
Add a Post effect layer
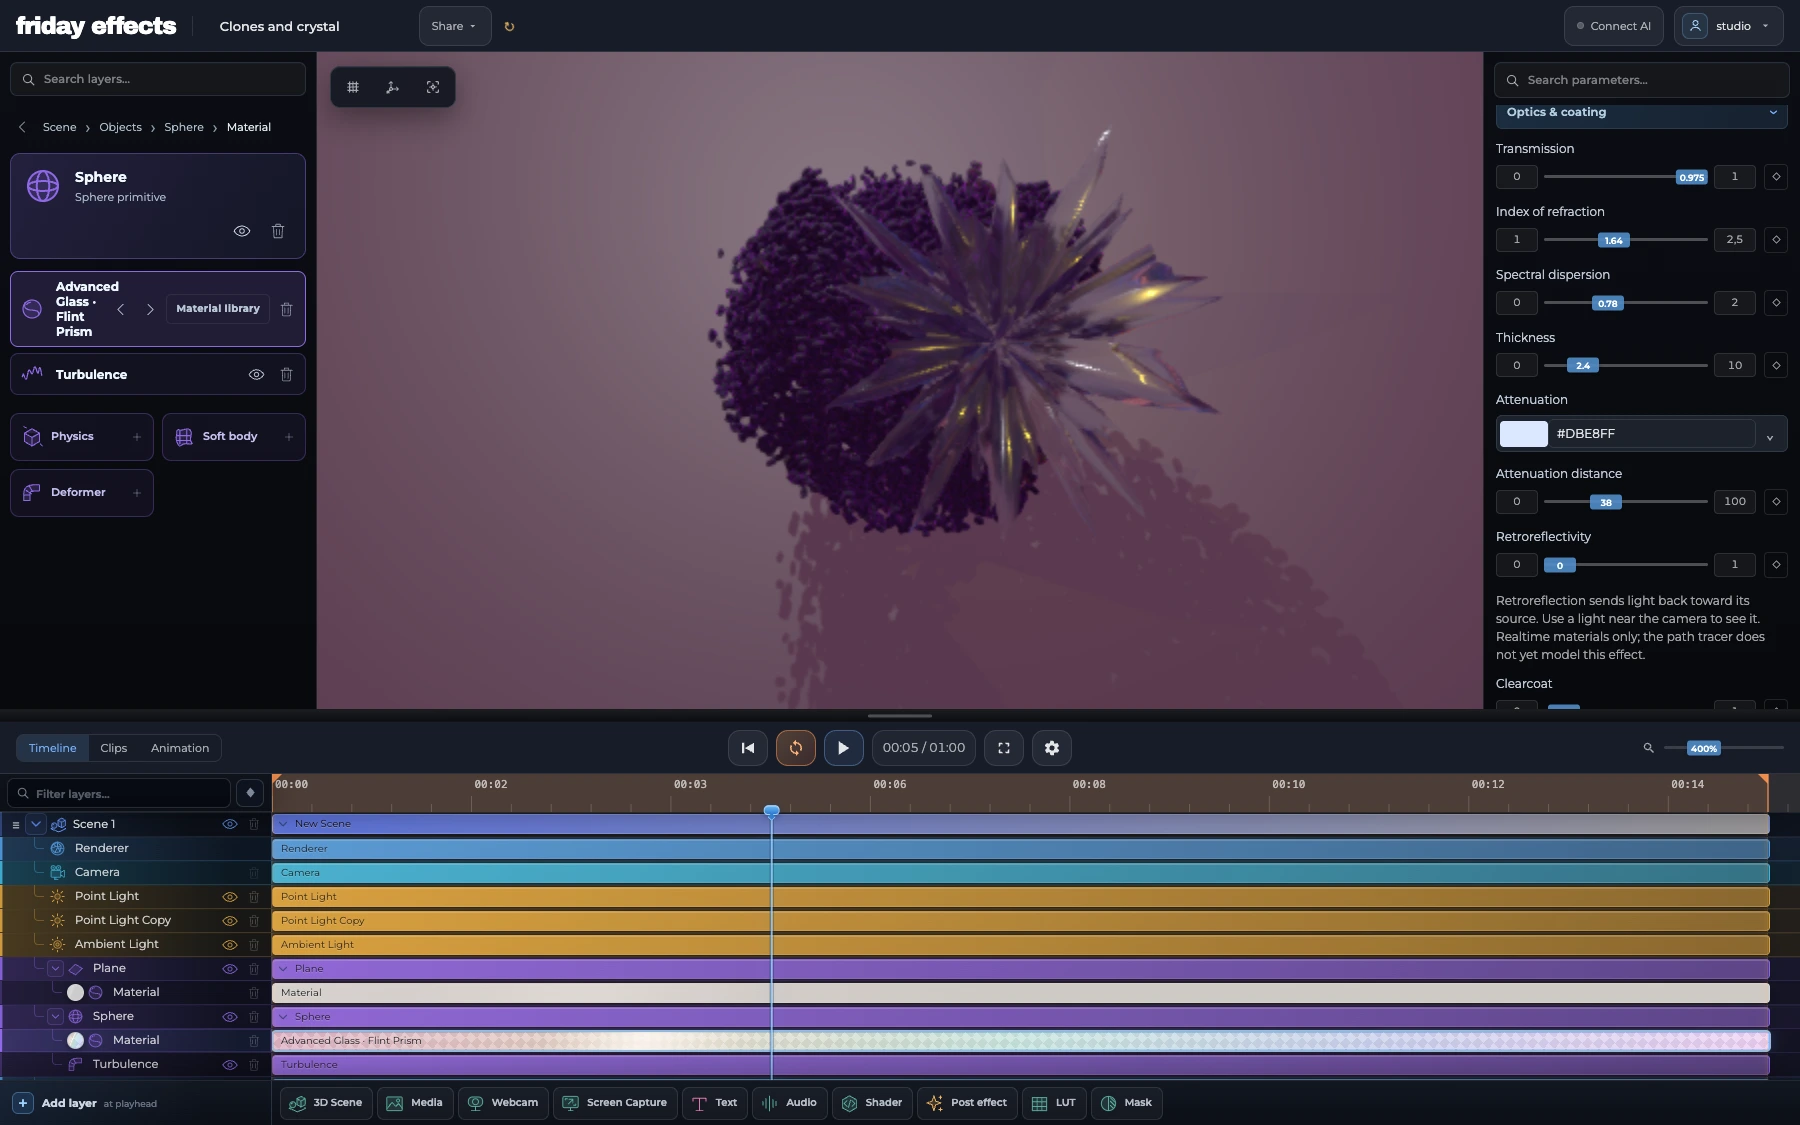pos(967,1103)
